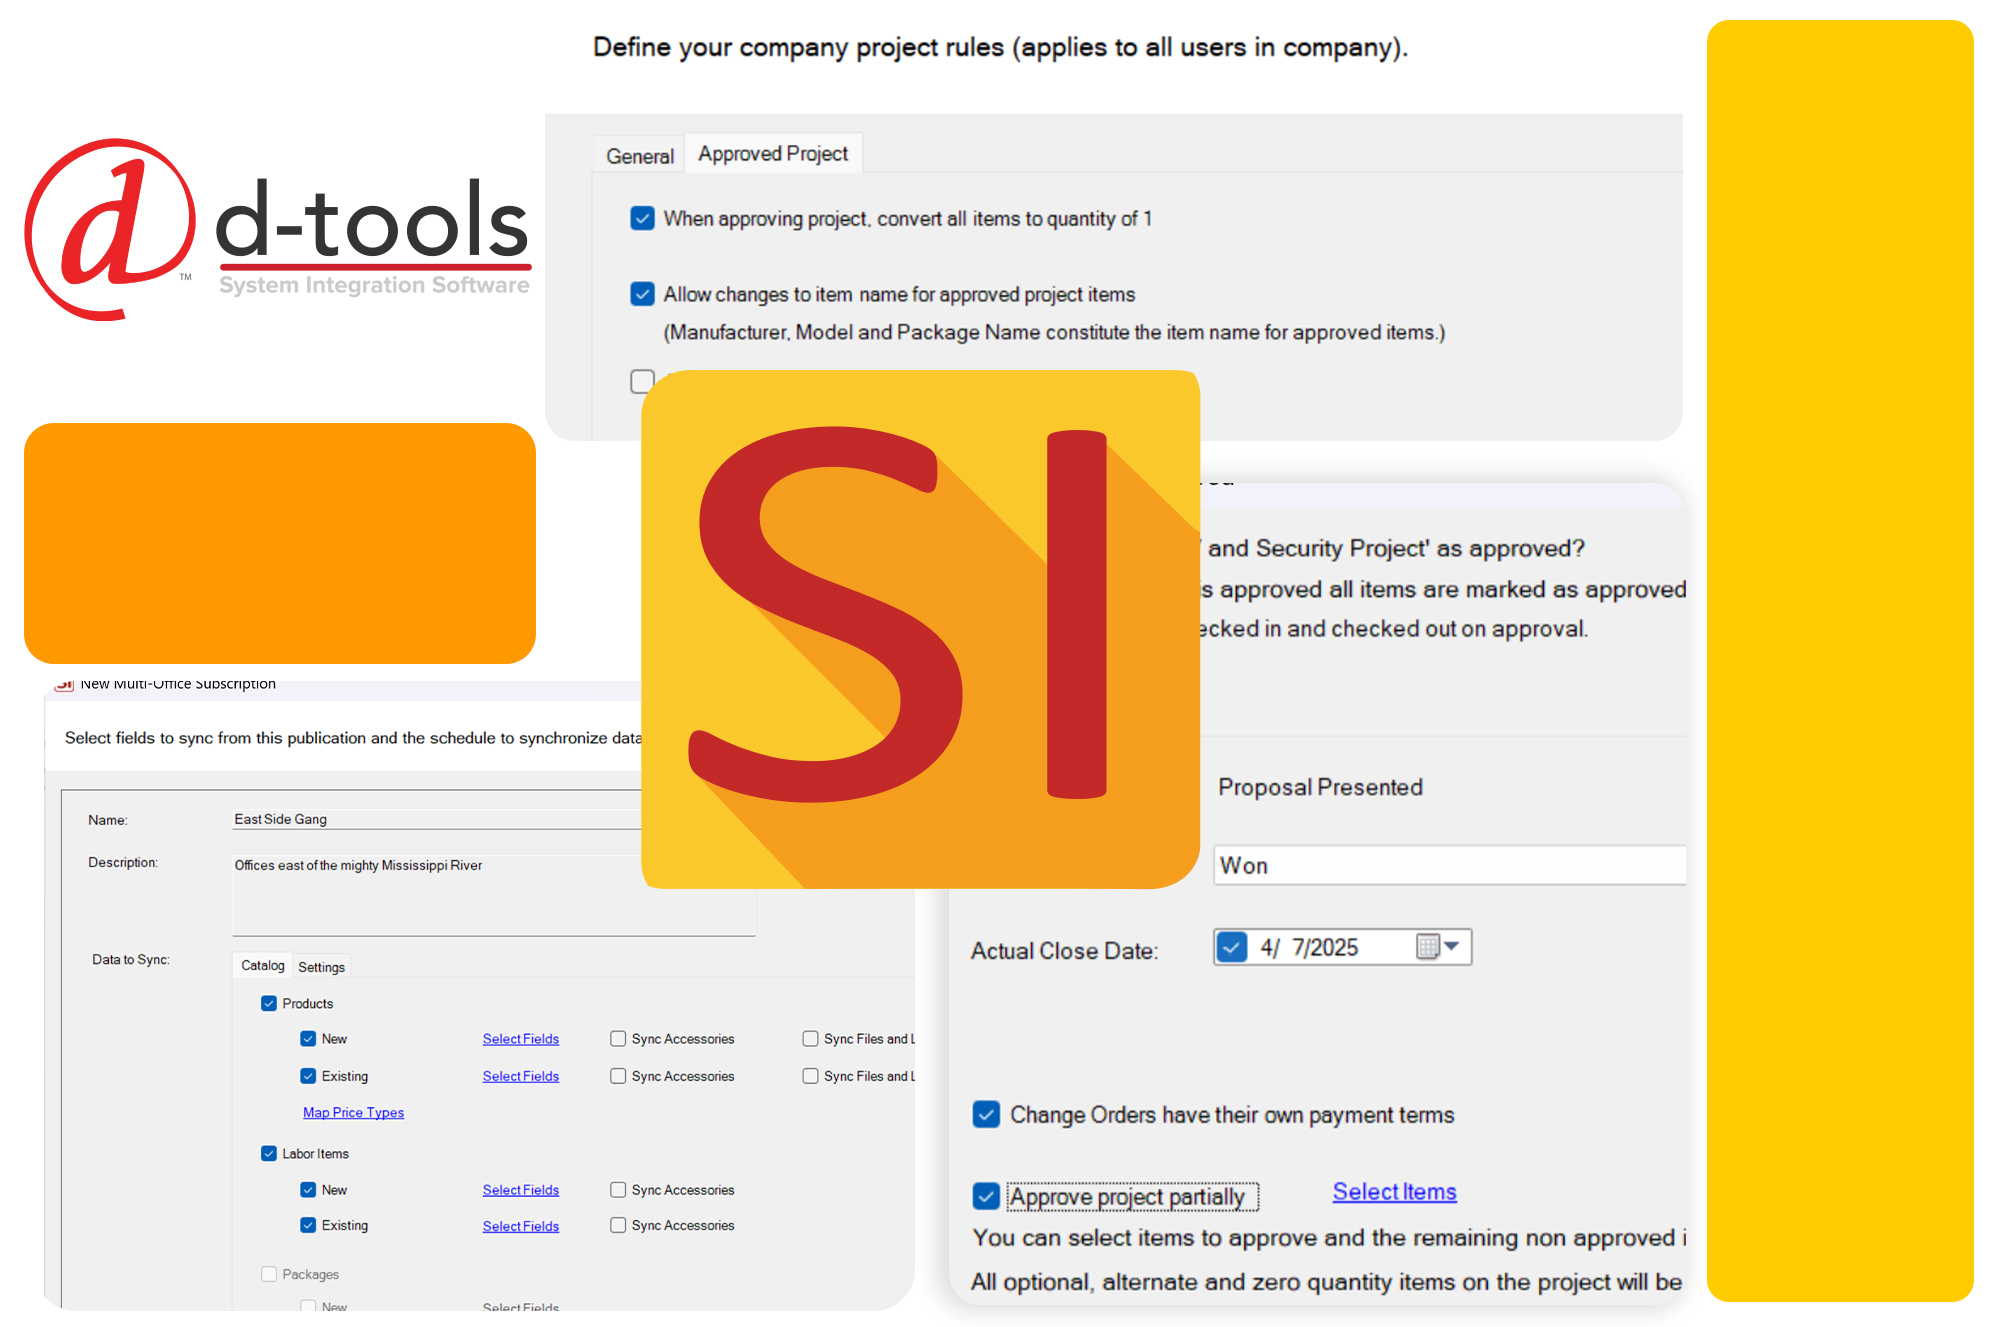Viewport: 2000px width, 1327px height.
Task: Click the small SI icon in subscription title bar
Action: click(65, 685)
